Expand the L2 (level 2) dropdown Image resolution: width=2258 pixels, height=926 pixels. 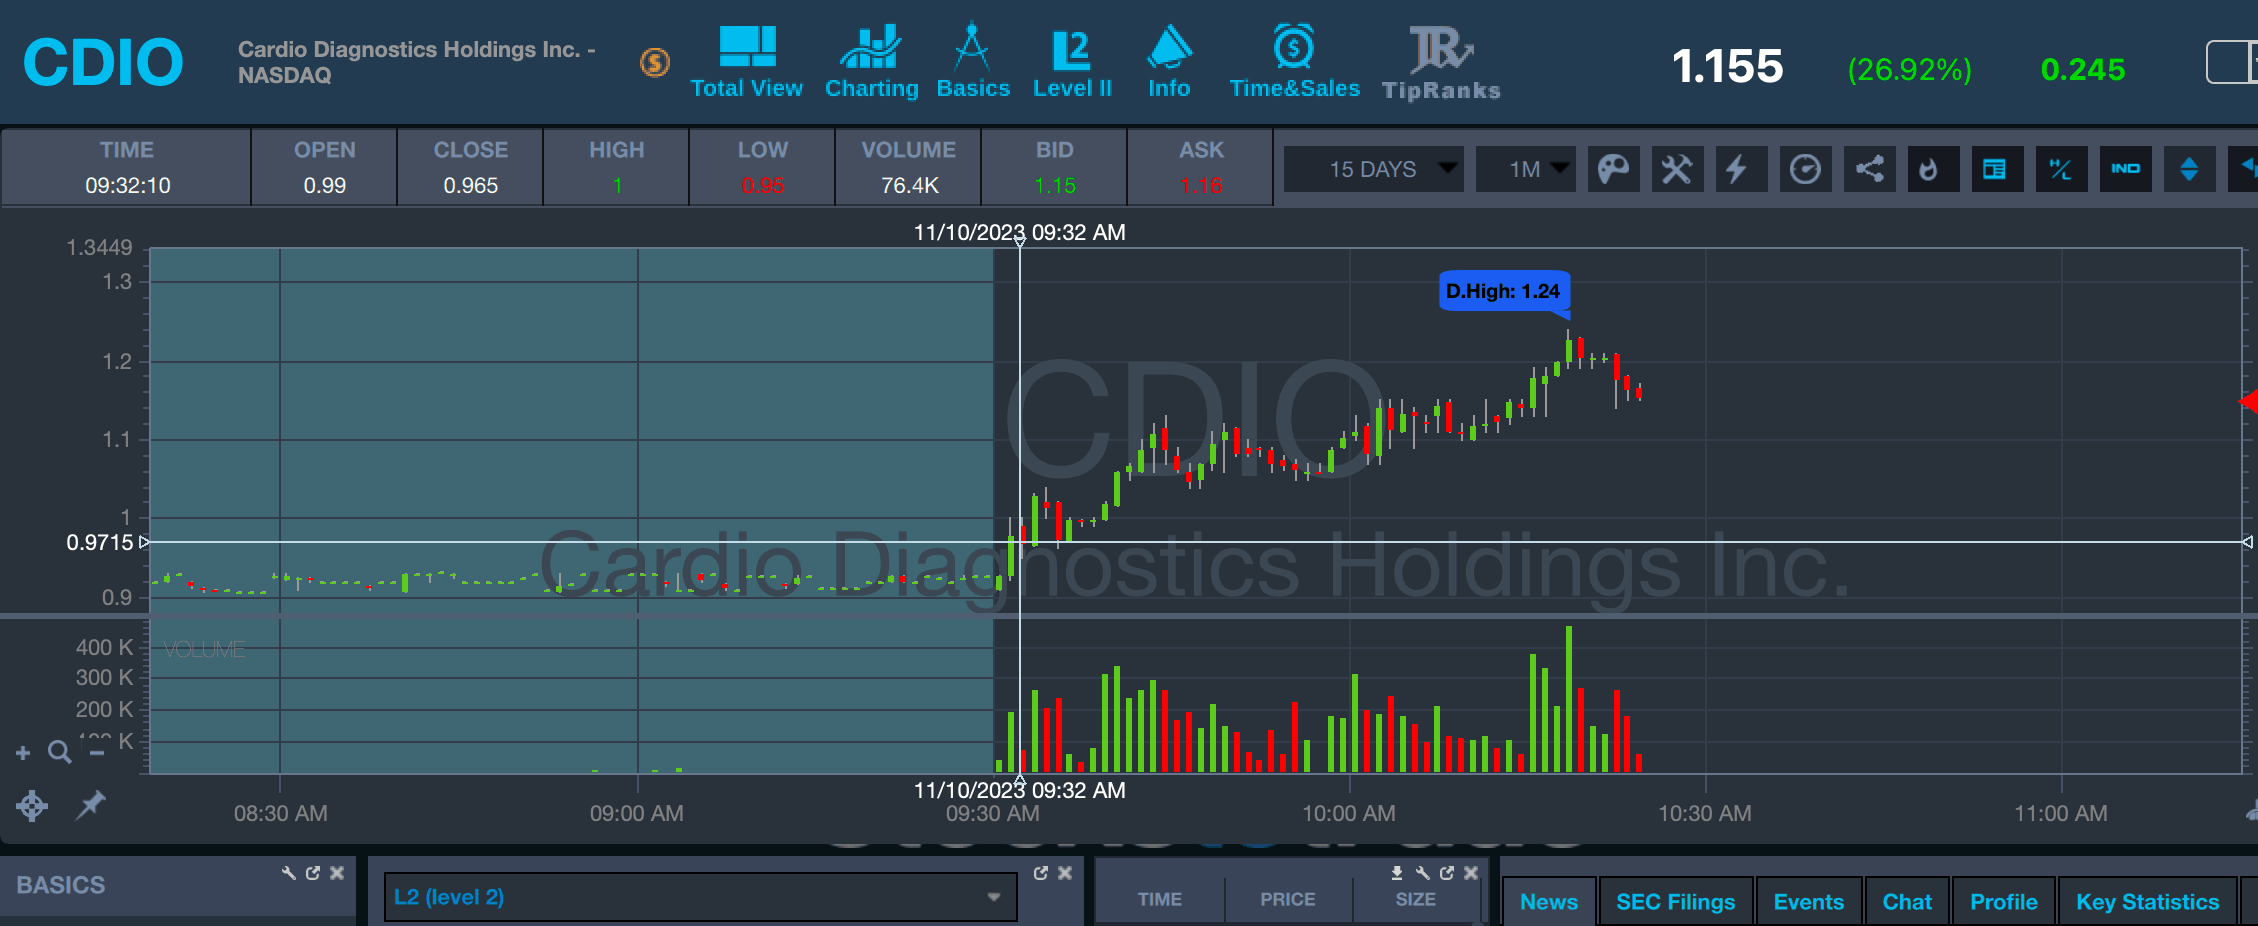click(x=700, y=897)
